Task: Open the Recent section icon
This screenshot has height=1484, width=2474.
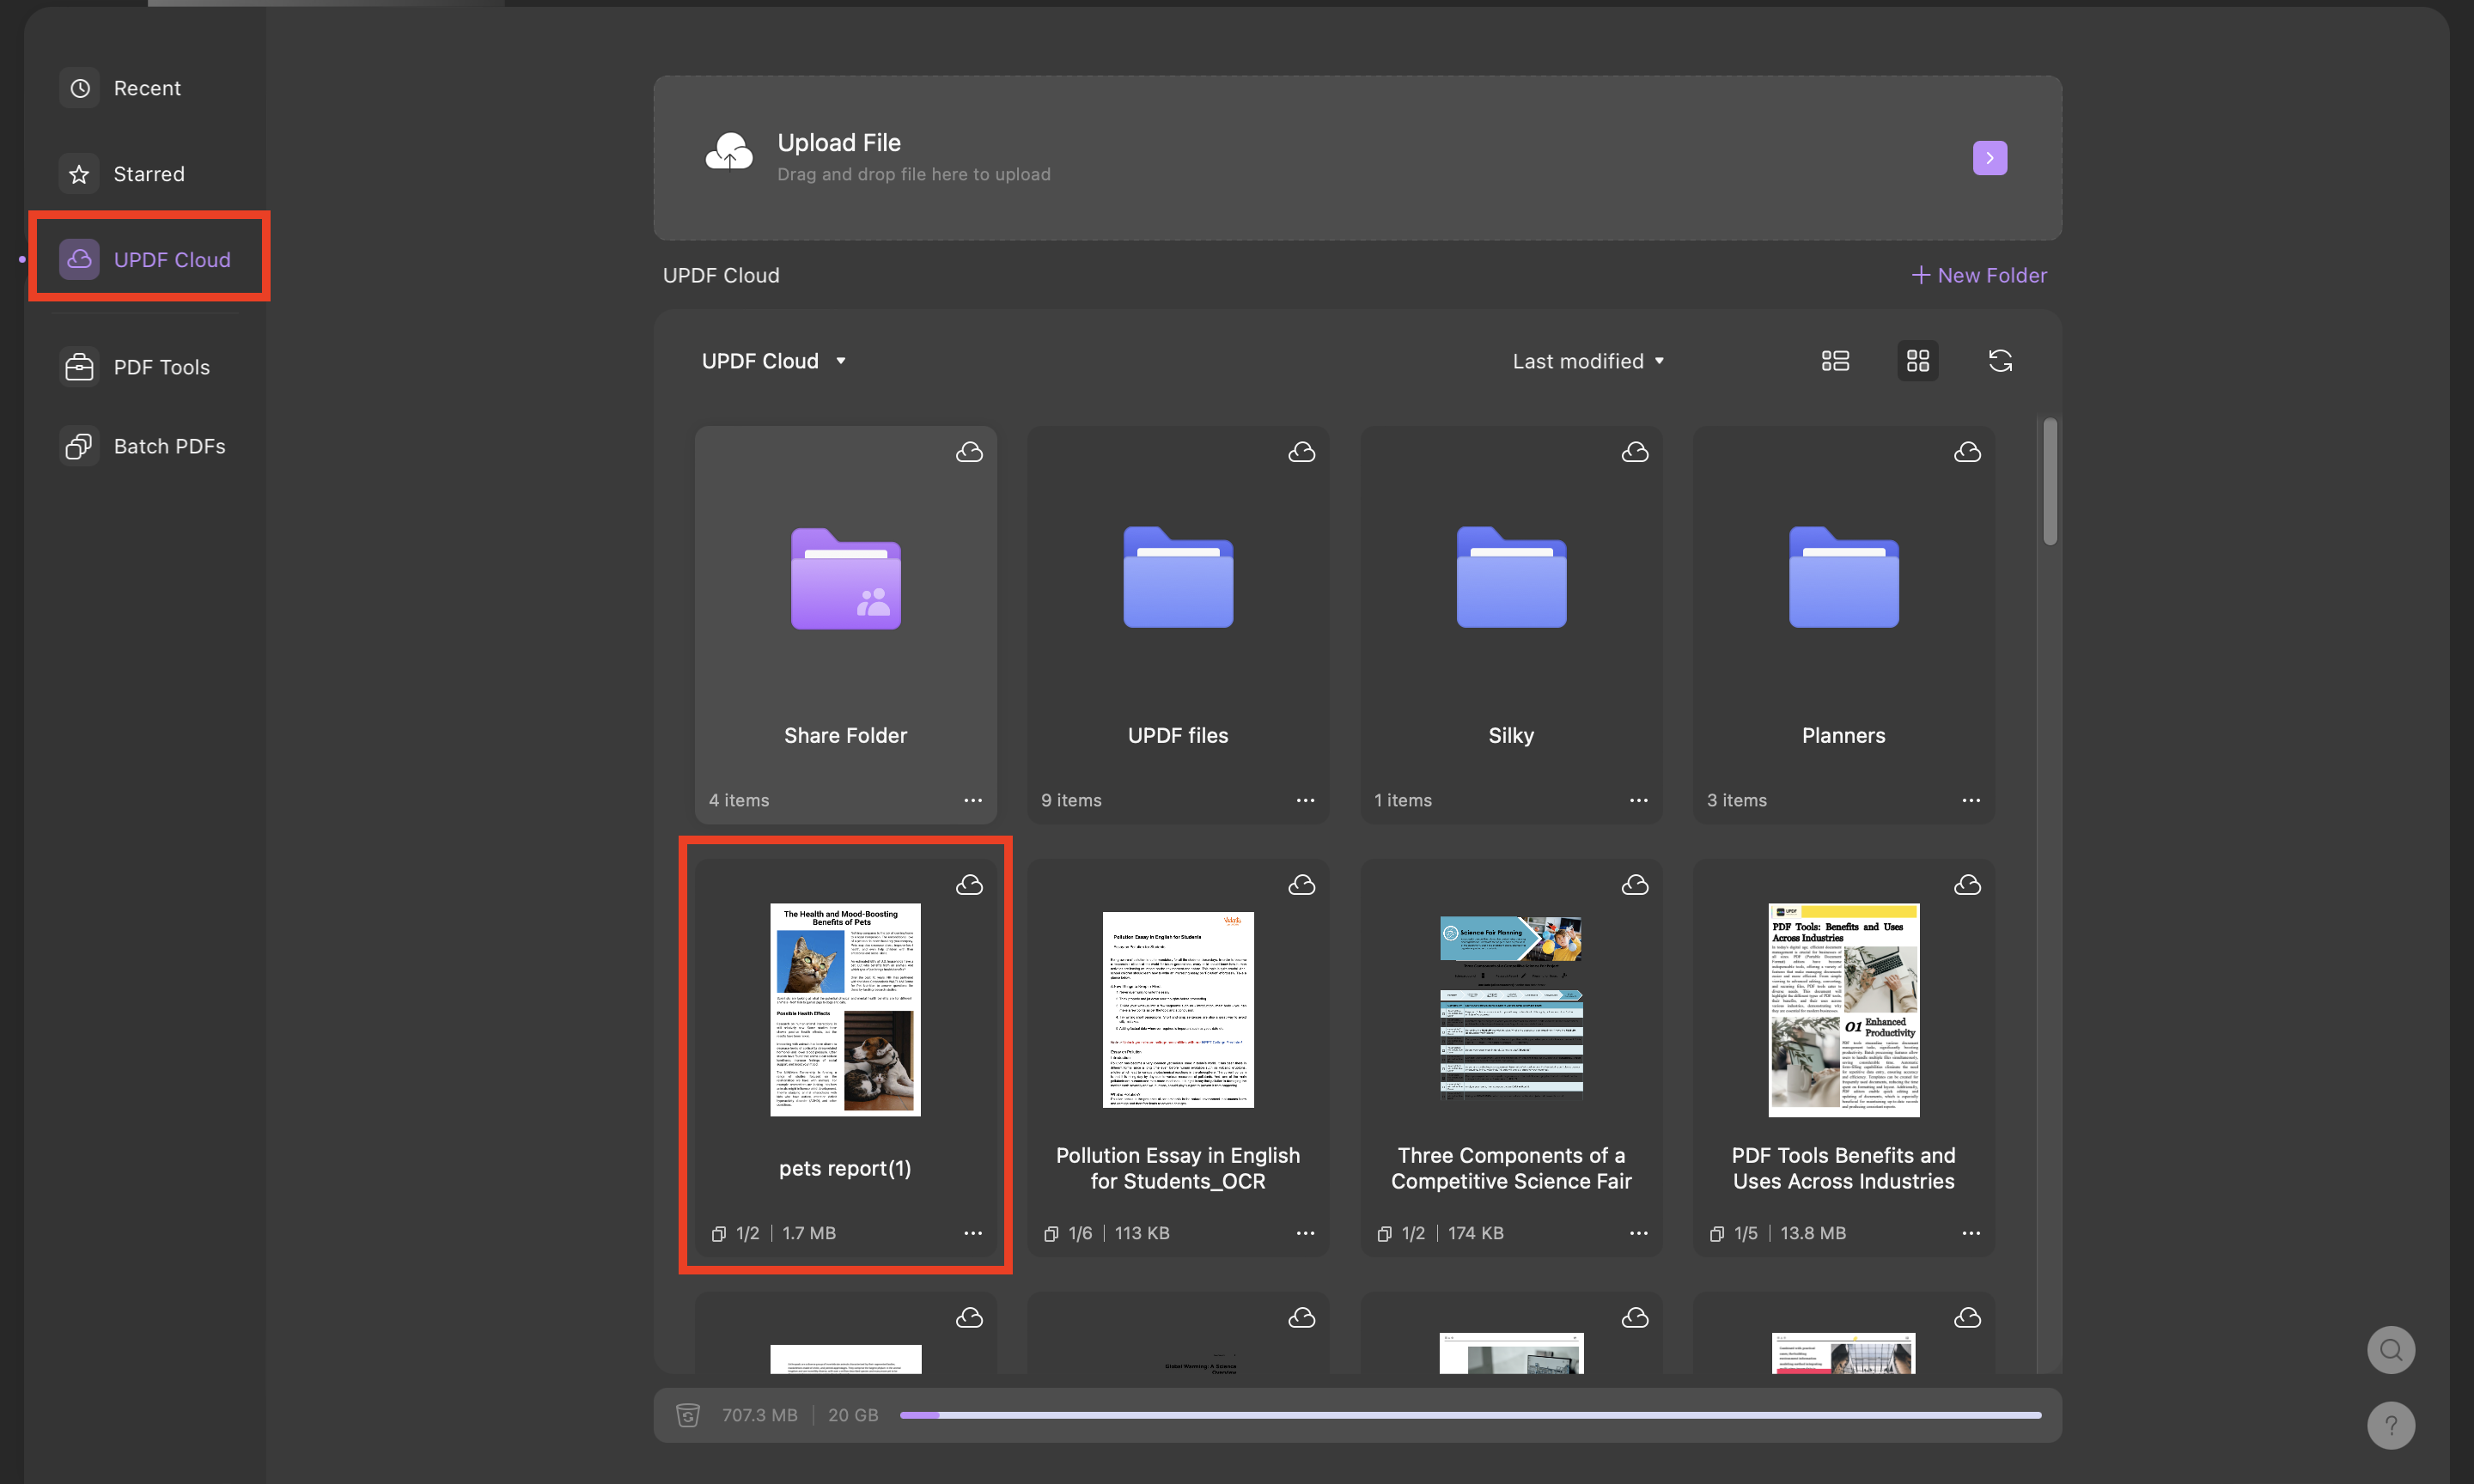Action: tap(79, 88)
